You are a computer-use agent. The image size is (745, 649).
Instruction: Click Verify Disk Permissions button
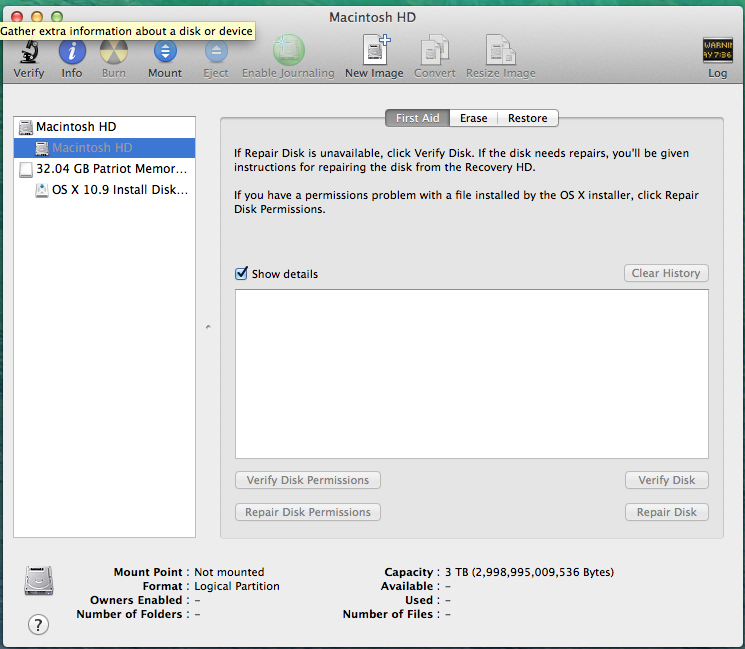coord(307,480)
